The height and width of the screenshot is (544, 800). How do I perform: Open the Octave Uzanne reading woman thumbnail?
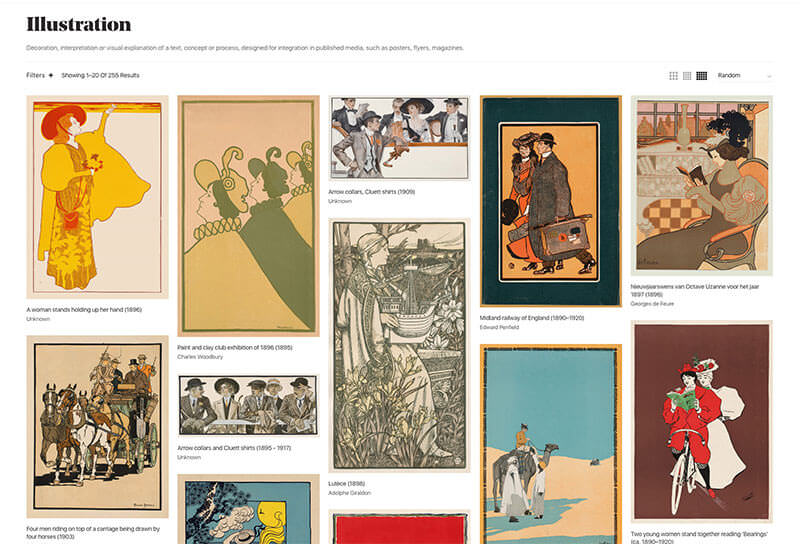(702, 185)
